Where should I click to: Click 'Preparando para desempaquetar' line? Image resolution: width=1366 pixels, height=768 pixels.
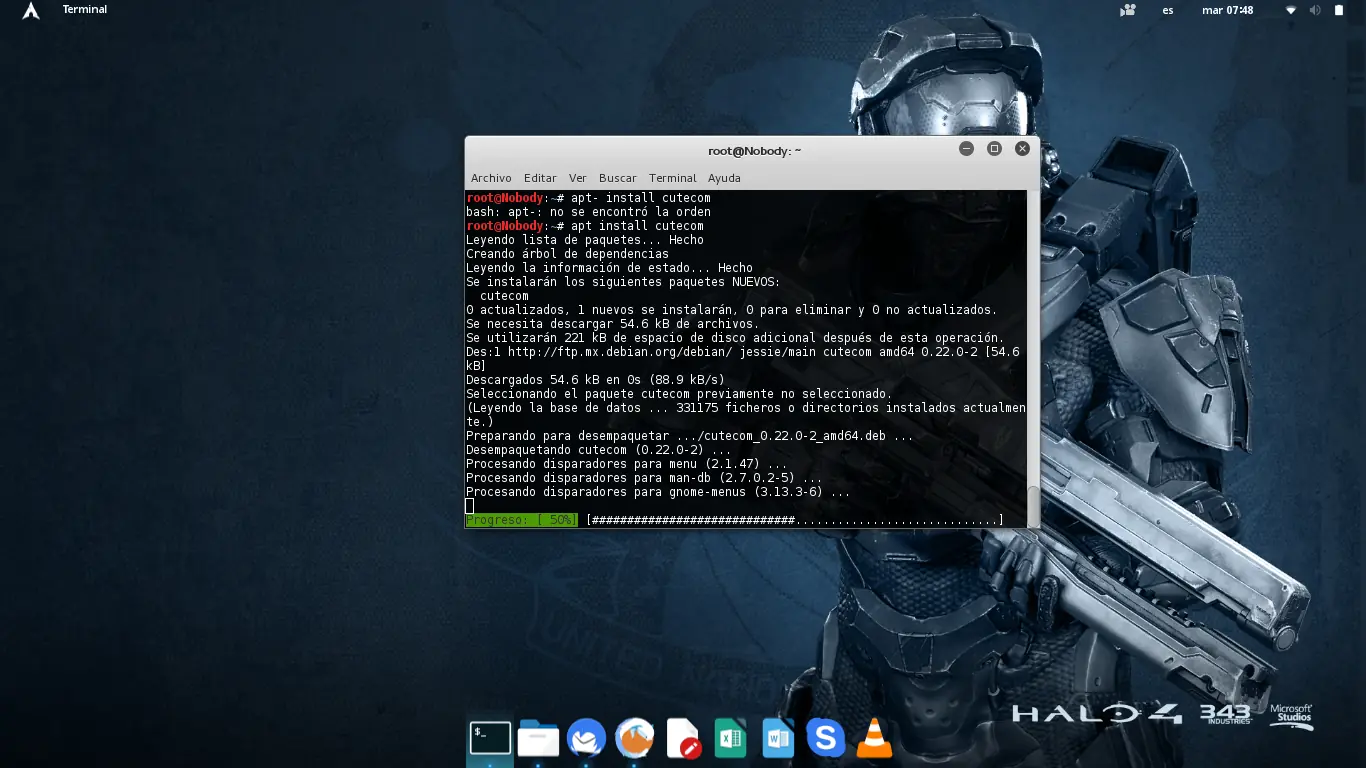(689, 436)
